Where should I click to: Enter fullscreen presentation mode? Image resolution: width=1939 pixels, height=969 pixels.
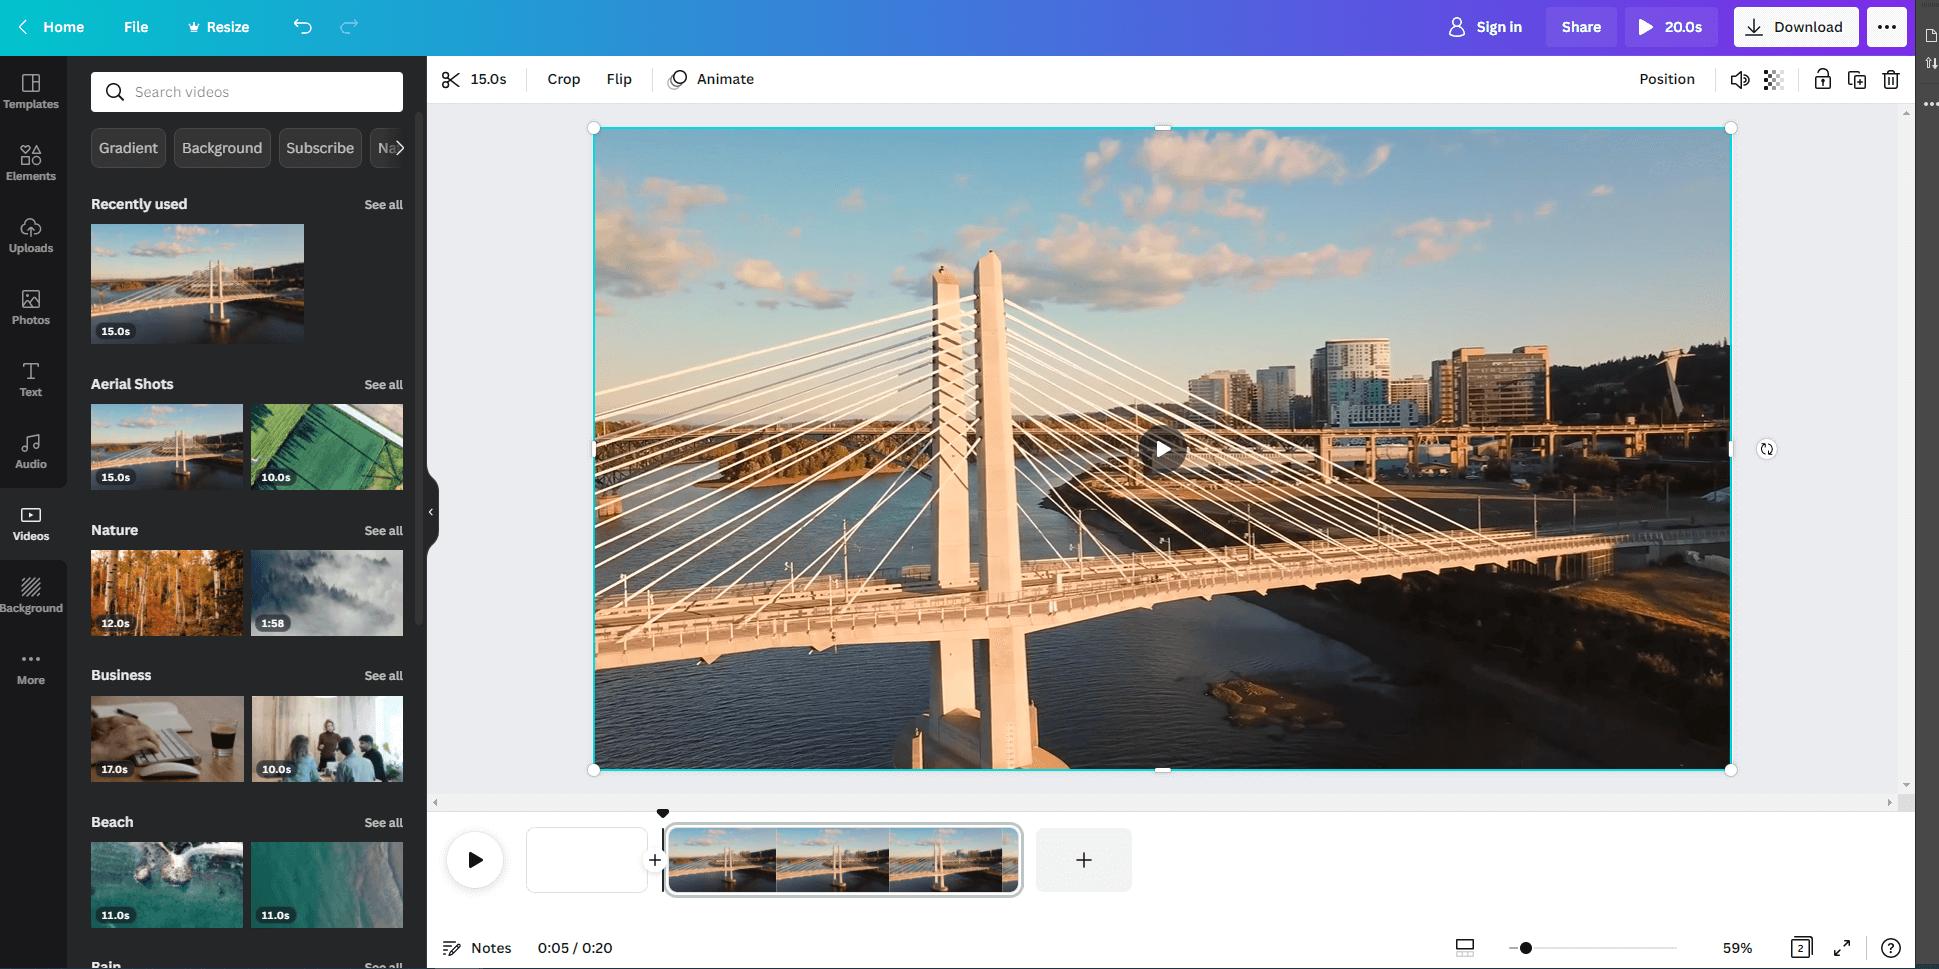[1842, 948]
